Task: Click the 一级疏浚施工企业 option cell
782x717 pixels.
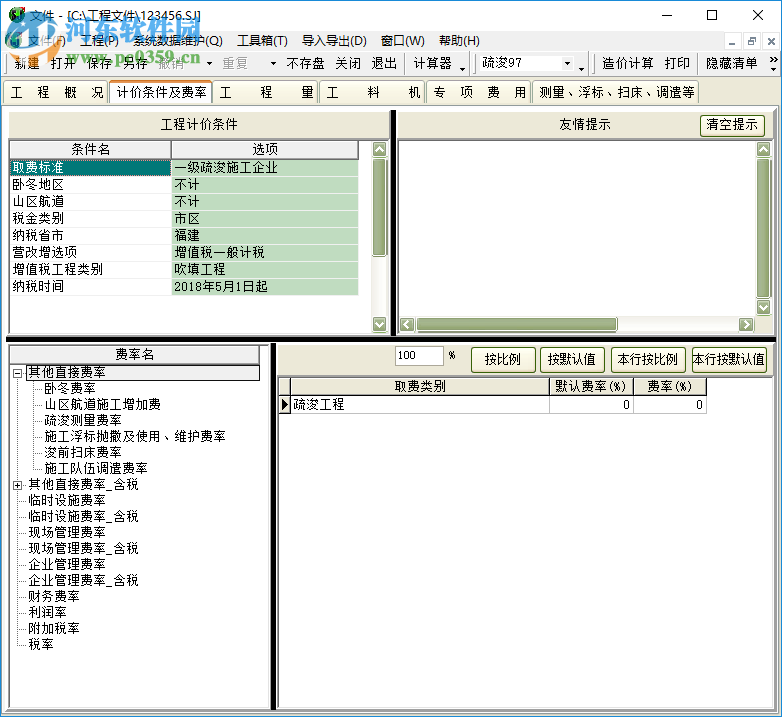Action: (265, 168)
